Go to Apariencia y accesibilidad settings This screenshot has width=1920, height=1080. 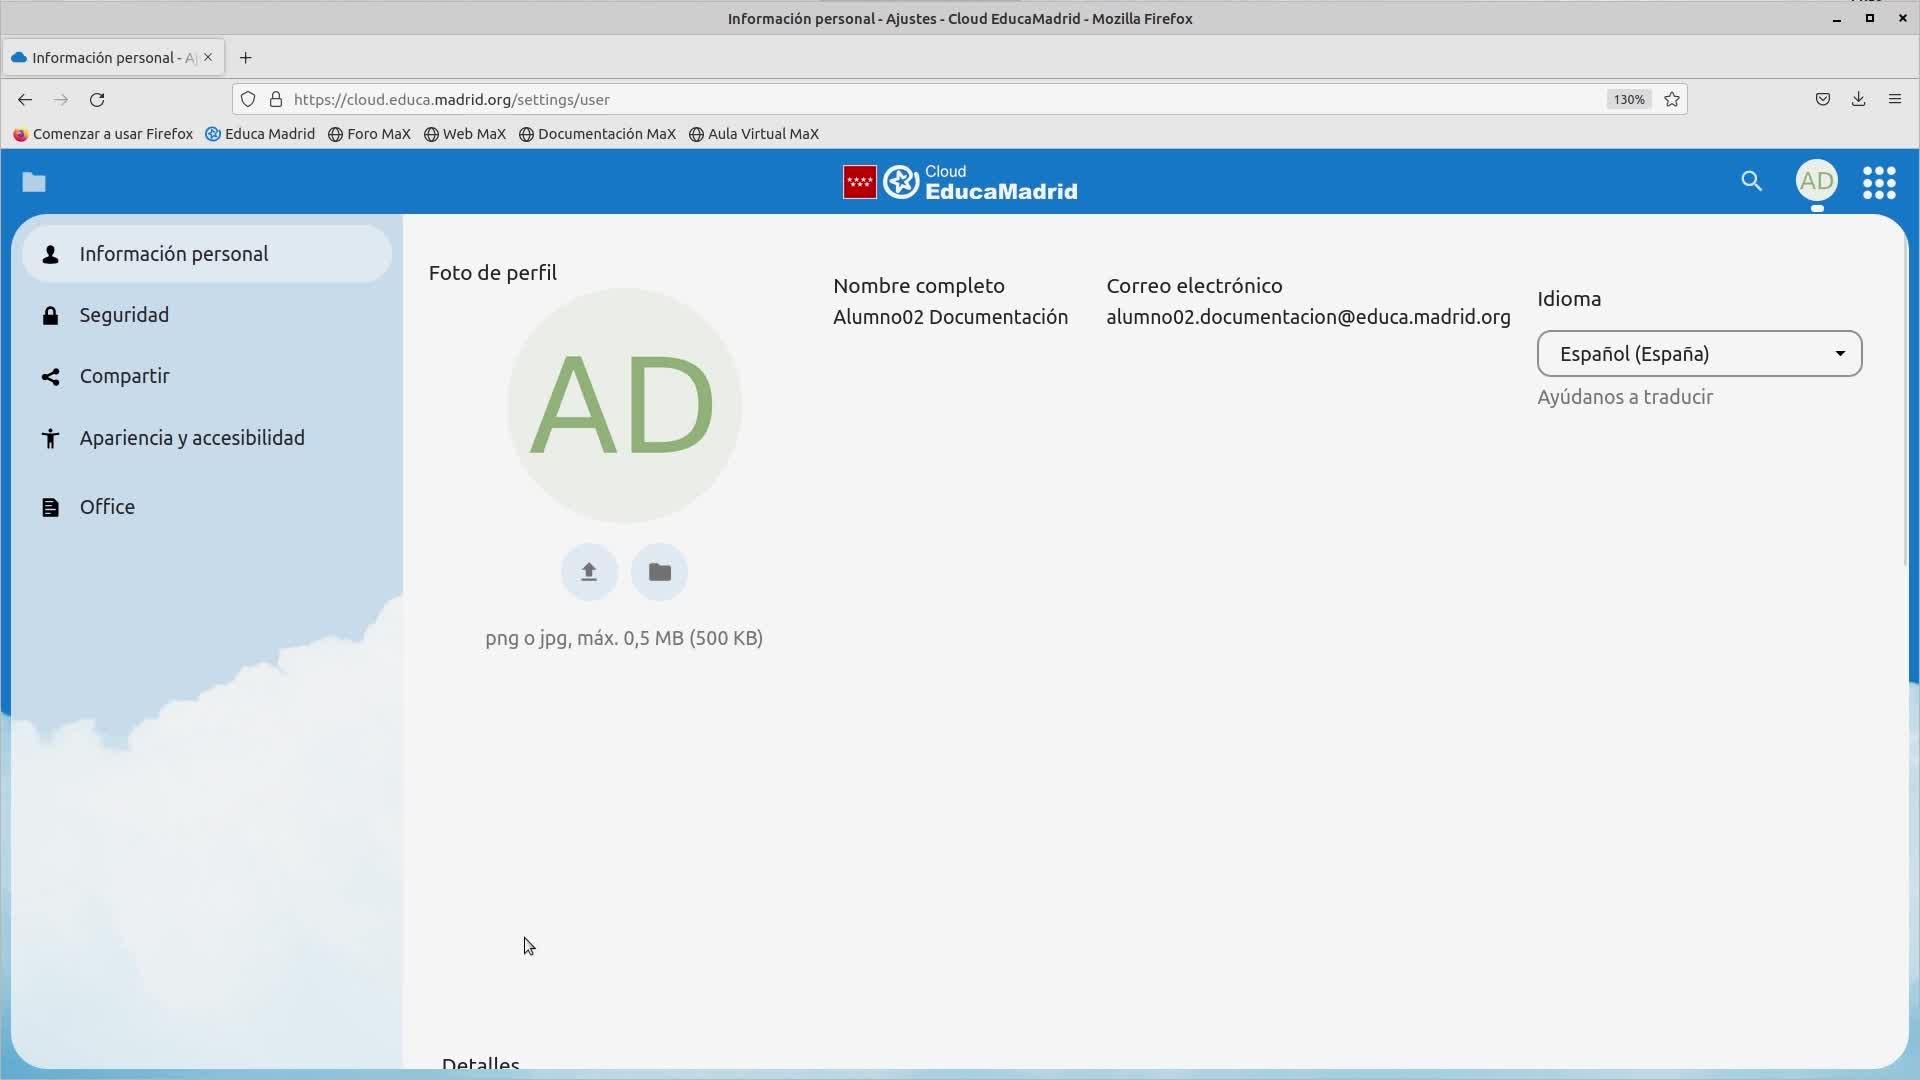coord(192,438)
